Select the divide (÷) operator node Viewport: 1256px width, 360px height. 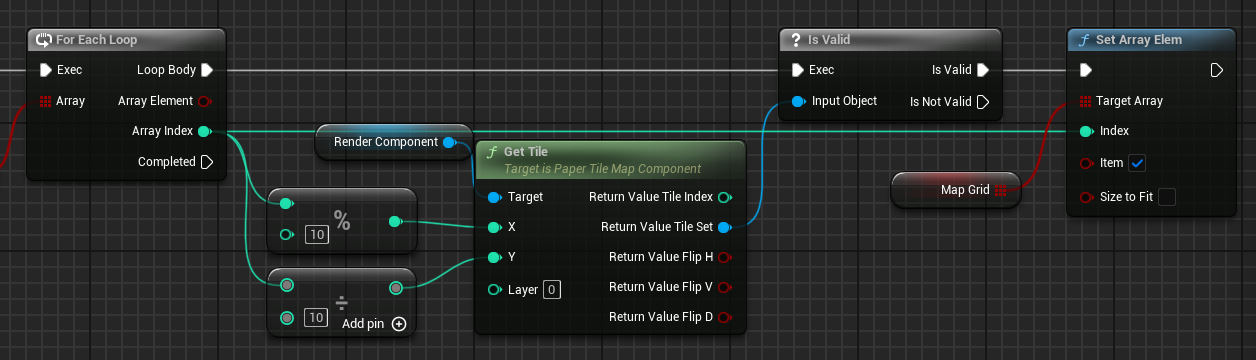(342, 303)
